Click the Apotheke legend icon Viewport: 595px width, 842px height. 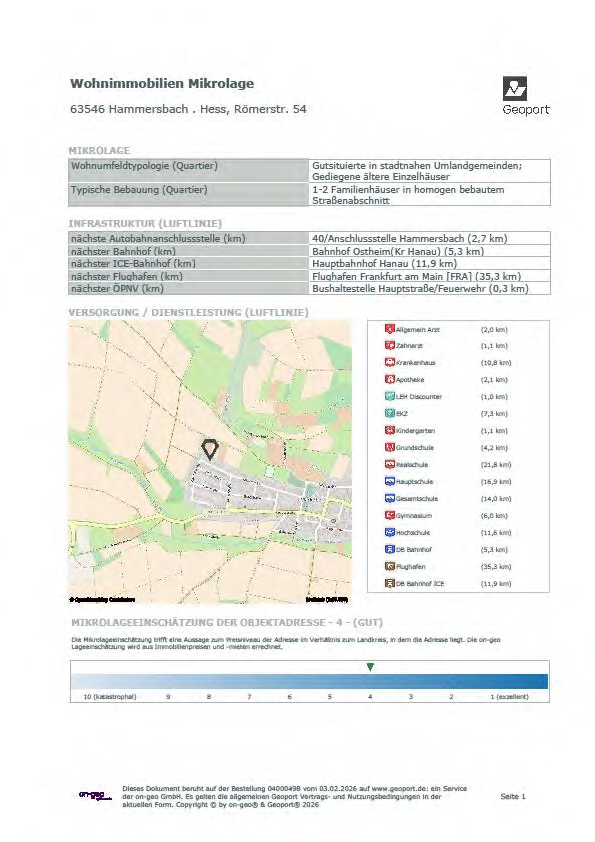pyautogui.click(x=390, y=379)
